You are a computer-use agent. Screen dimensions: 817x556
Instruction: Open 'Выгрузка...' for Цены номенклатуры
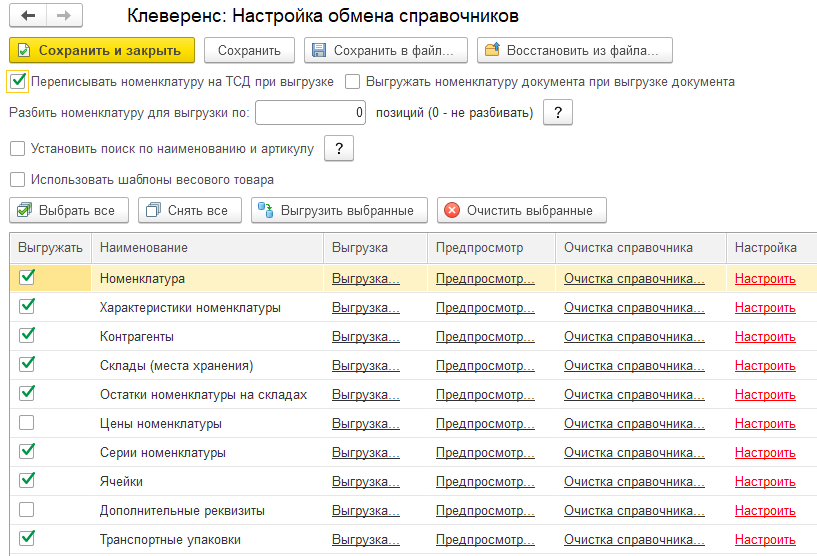pos(366,424)
